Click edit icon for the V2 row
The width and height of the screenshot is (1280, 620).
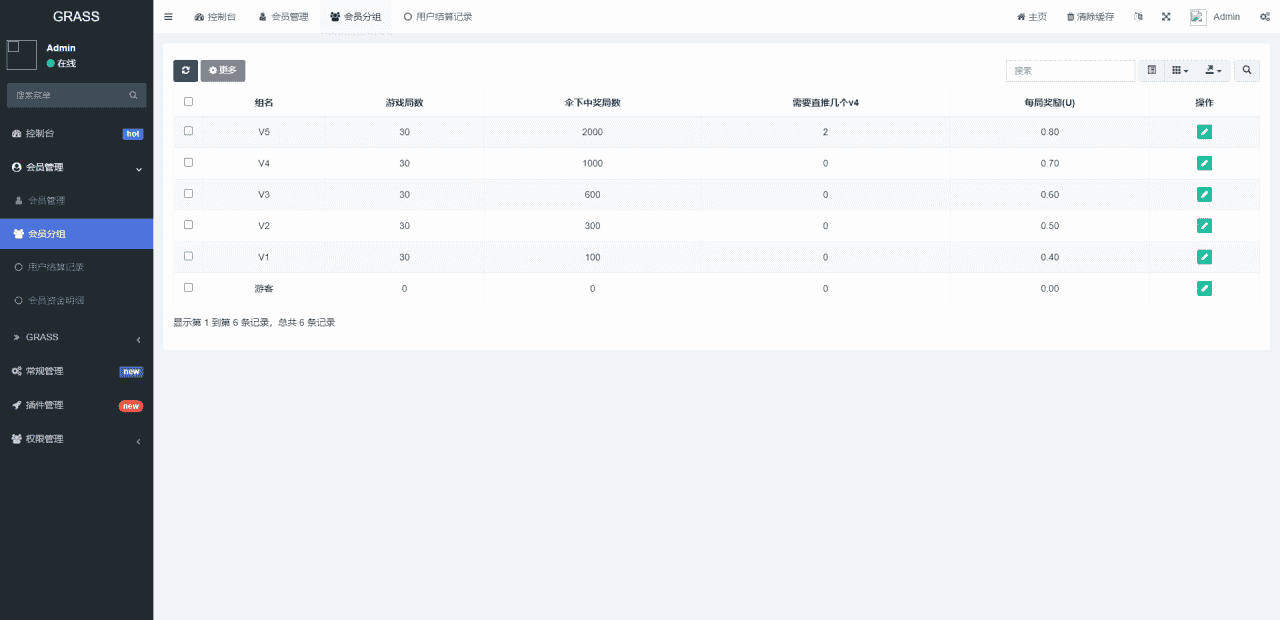(x=1204, y=226)
